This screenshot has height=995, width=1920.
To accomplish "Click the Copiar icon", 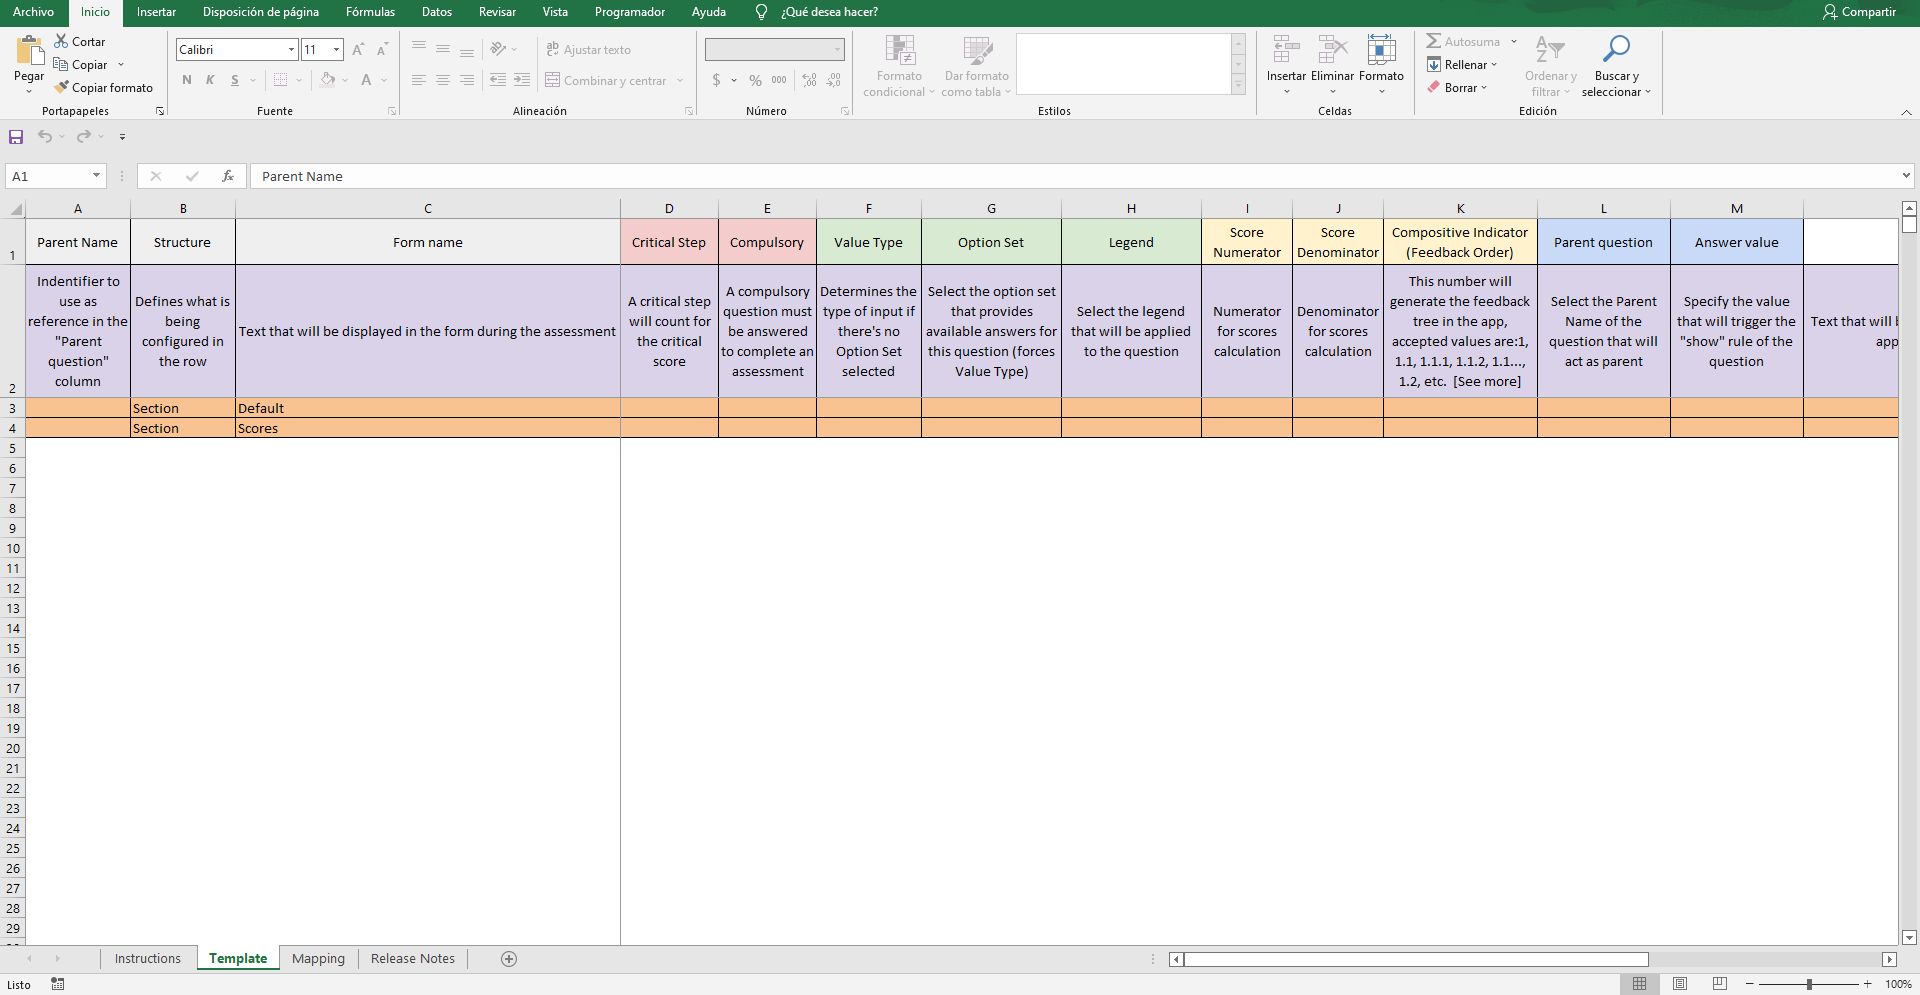I will tap(61, 64).
